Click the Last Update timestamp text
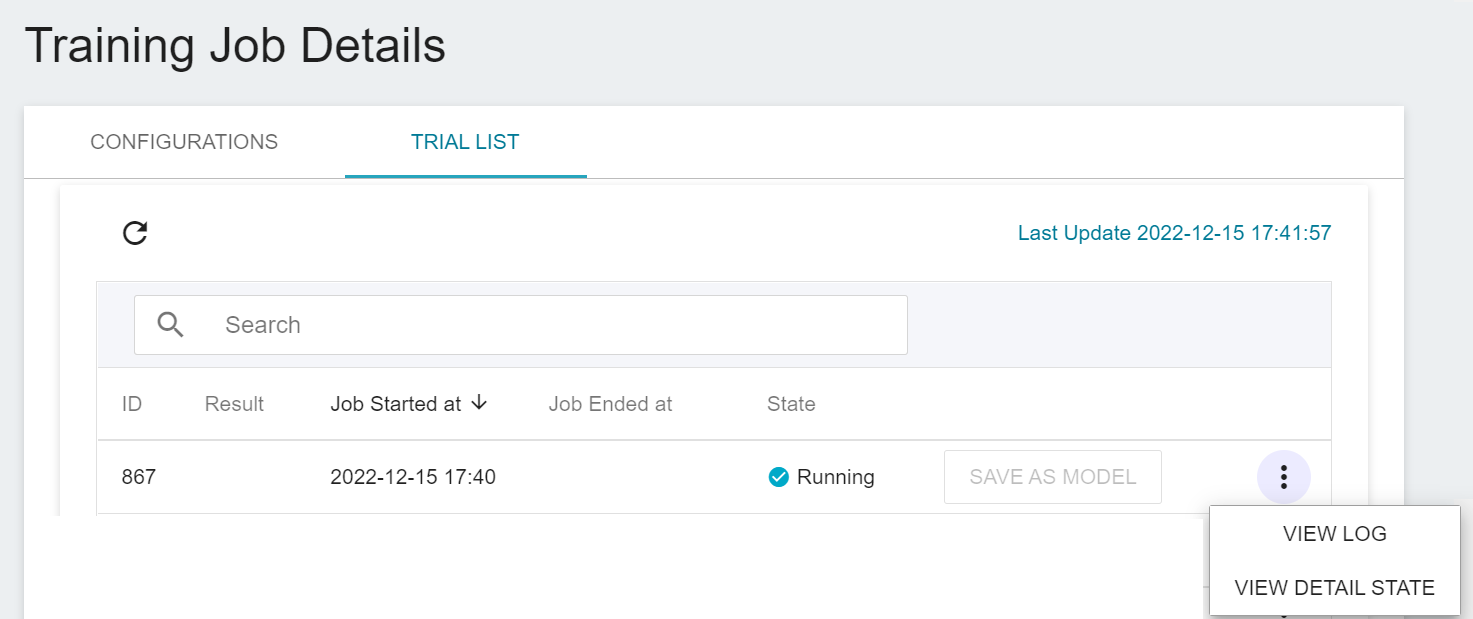Image resolution: width=1473 pixels, height=619 pixels. coord(1174,234)
